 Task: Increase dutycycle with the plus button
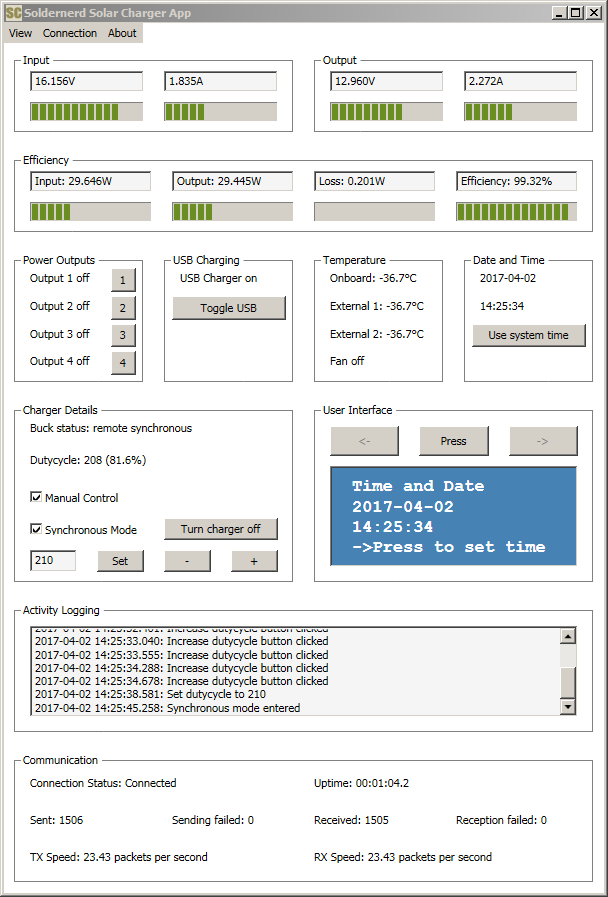tap(254, 561)
